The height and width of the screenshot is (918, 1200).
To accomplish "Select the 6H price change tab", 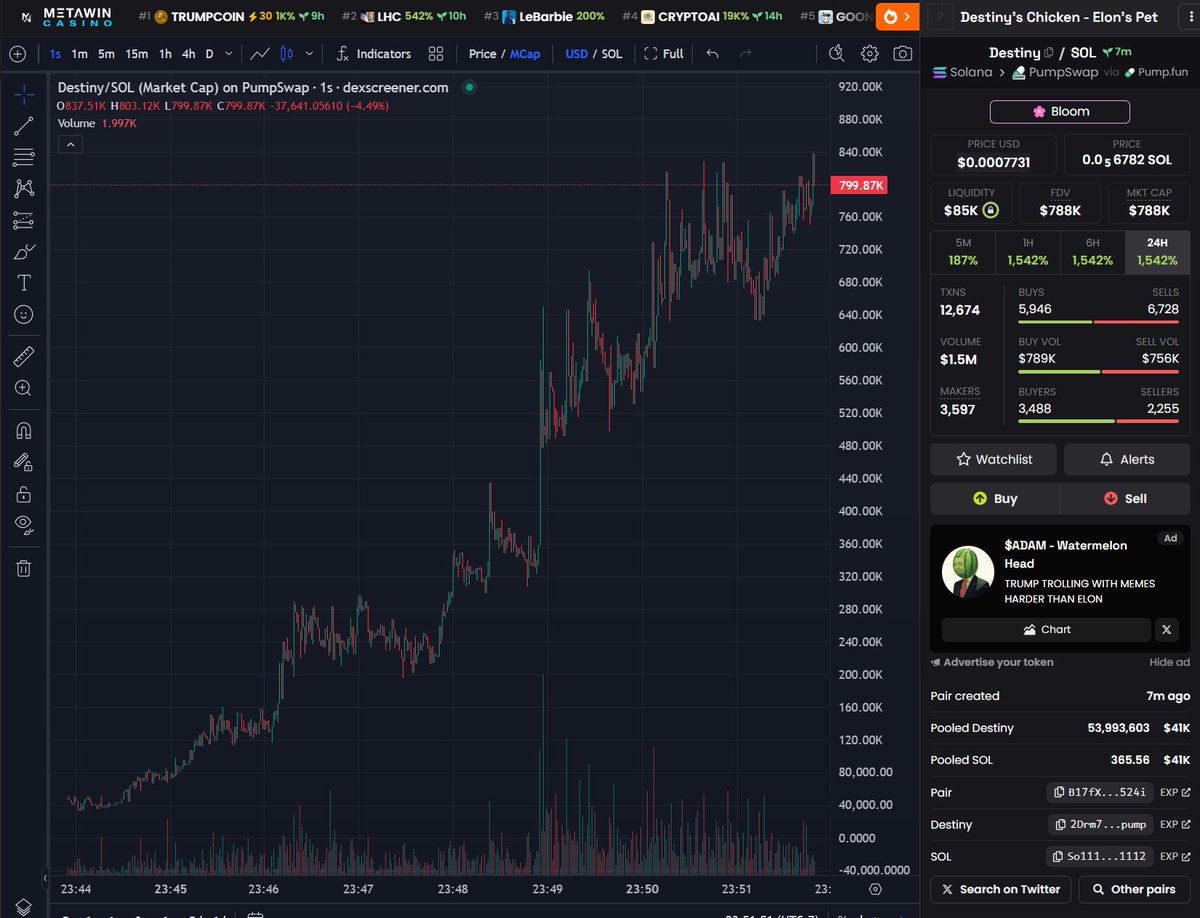I will pos(1093,252).
